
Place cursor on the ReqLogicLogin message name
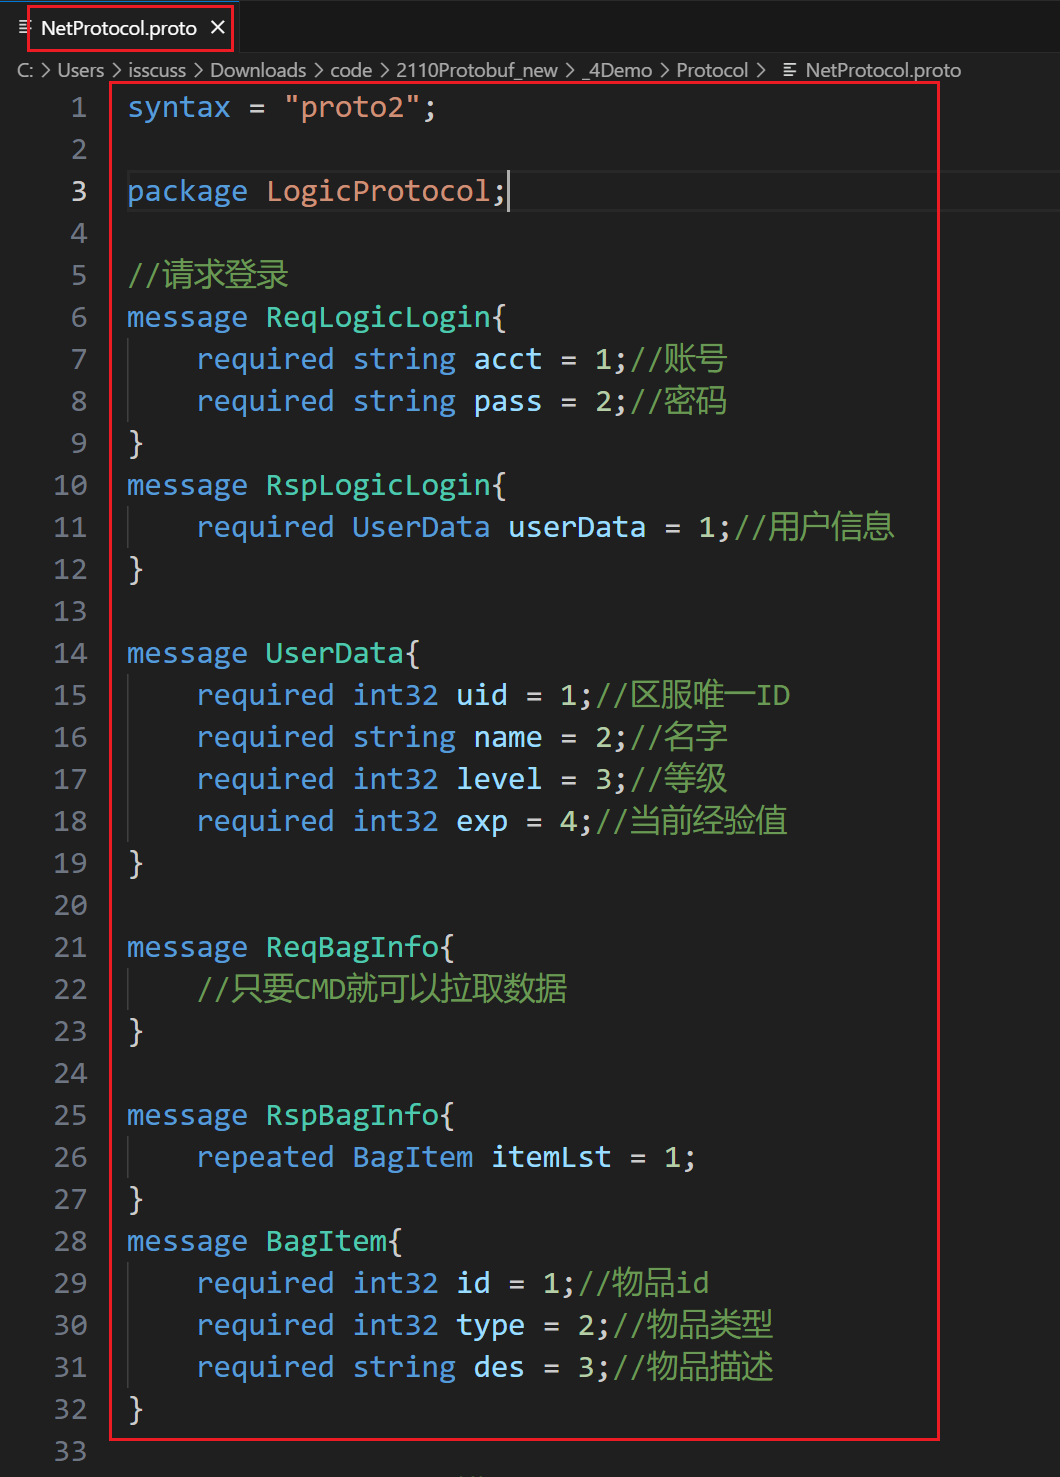pos(378,317)
